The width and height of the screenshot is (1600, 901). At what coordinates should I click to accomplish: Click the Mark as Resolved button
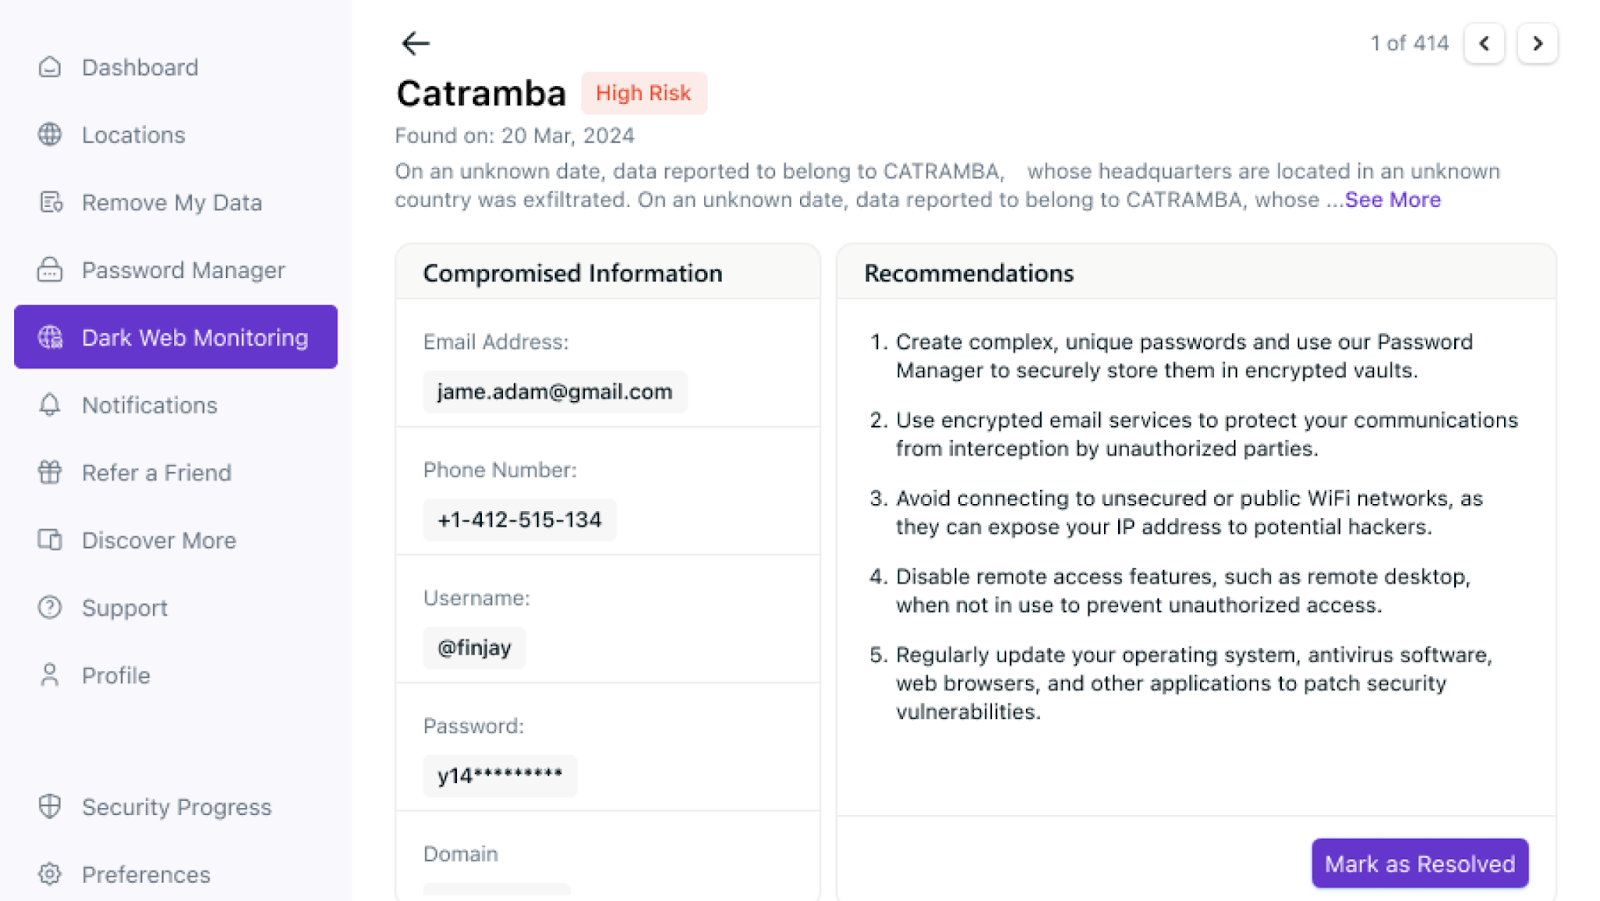1419,863
